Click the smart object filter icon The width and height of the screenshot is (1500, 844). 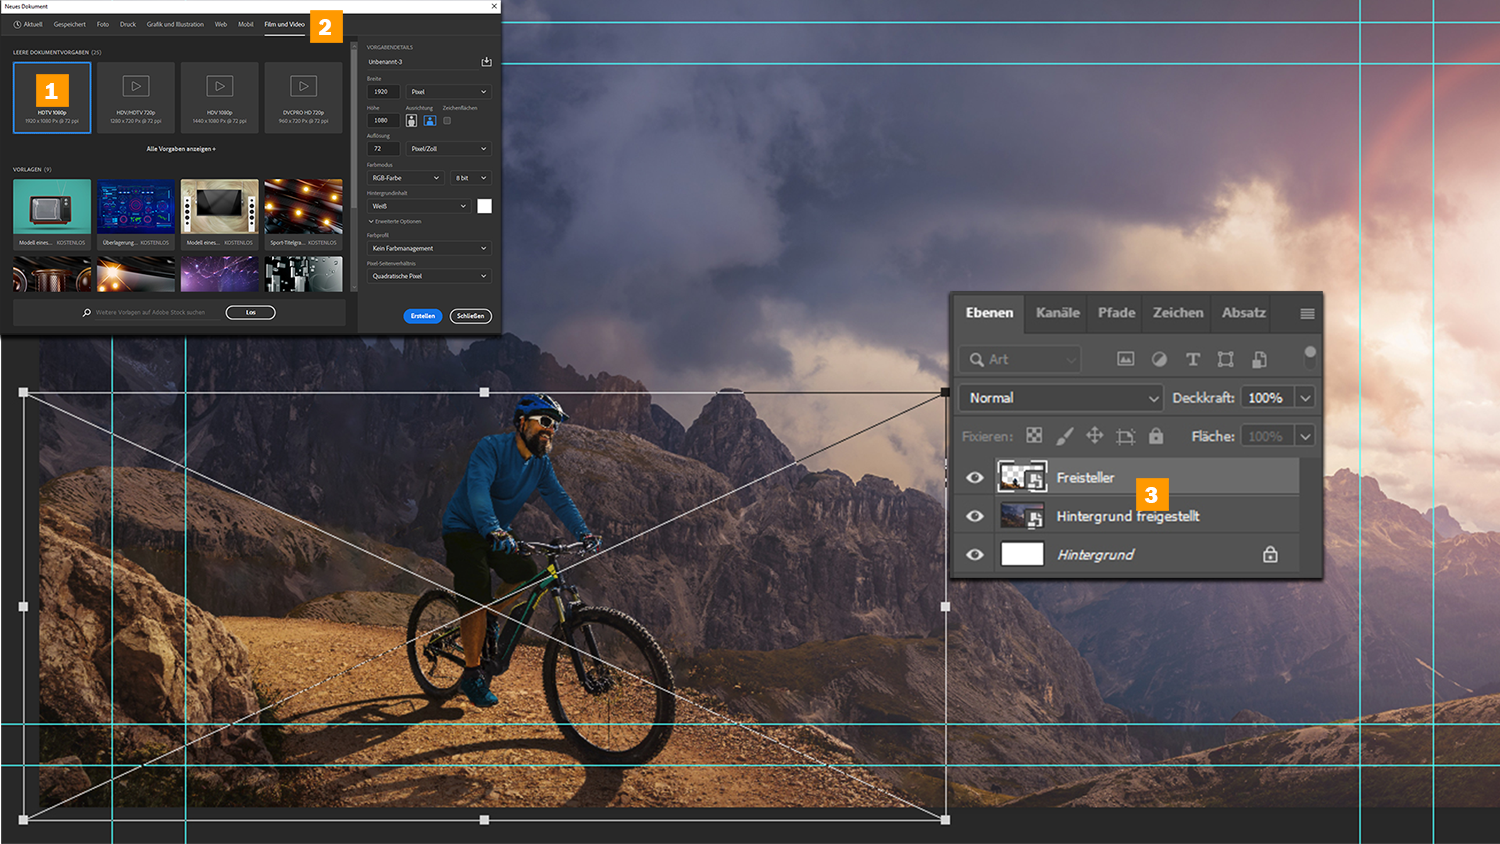1259,359
